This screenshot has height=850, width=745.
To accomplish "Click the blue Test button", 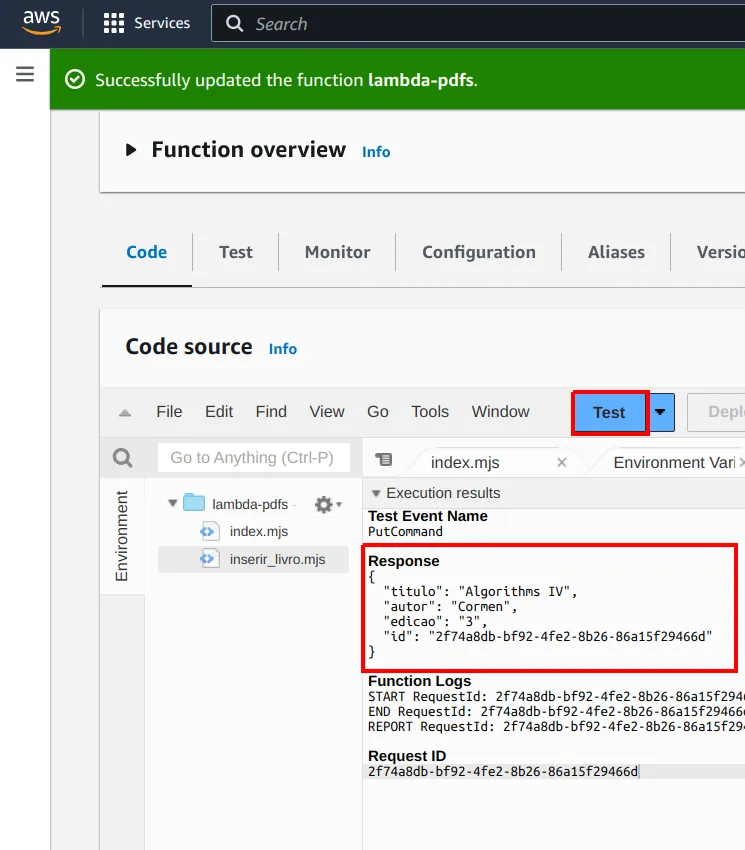I will [x=609, y=413].
